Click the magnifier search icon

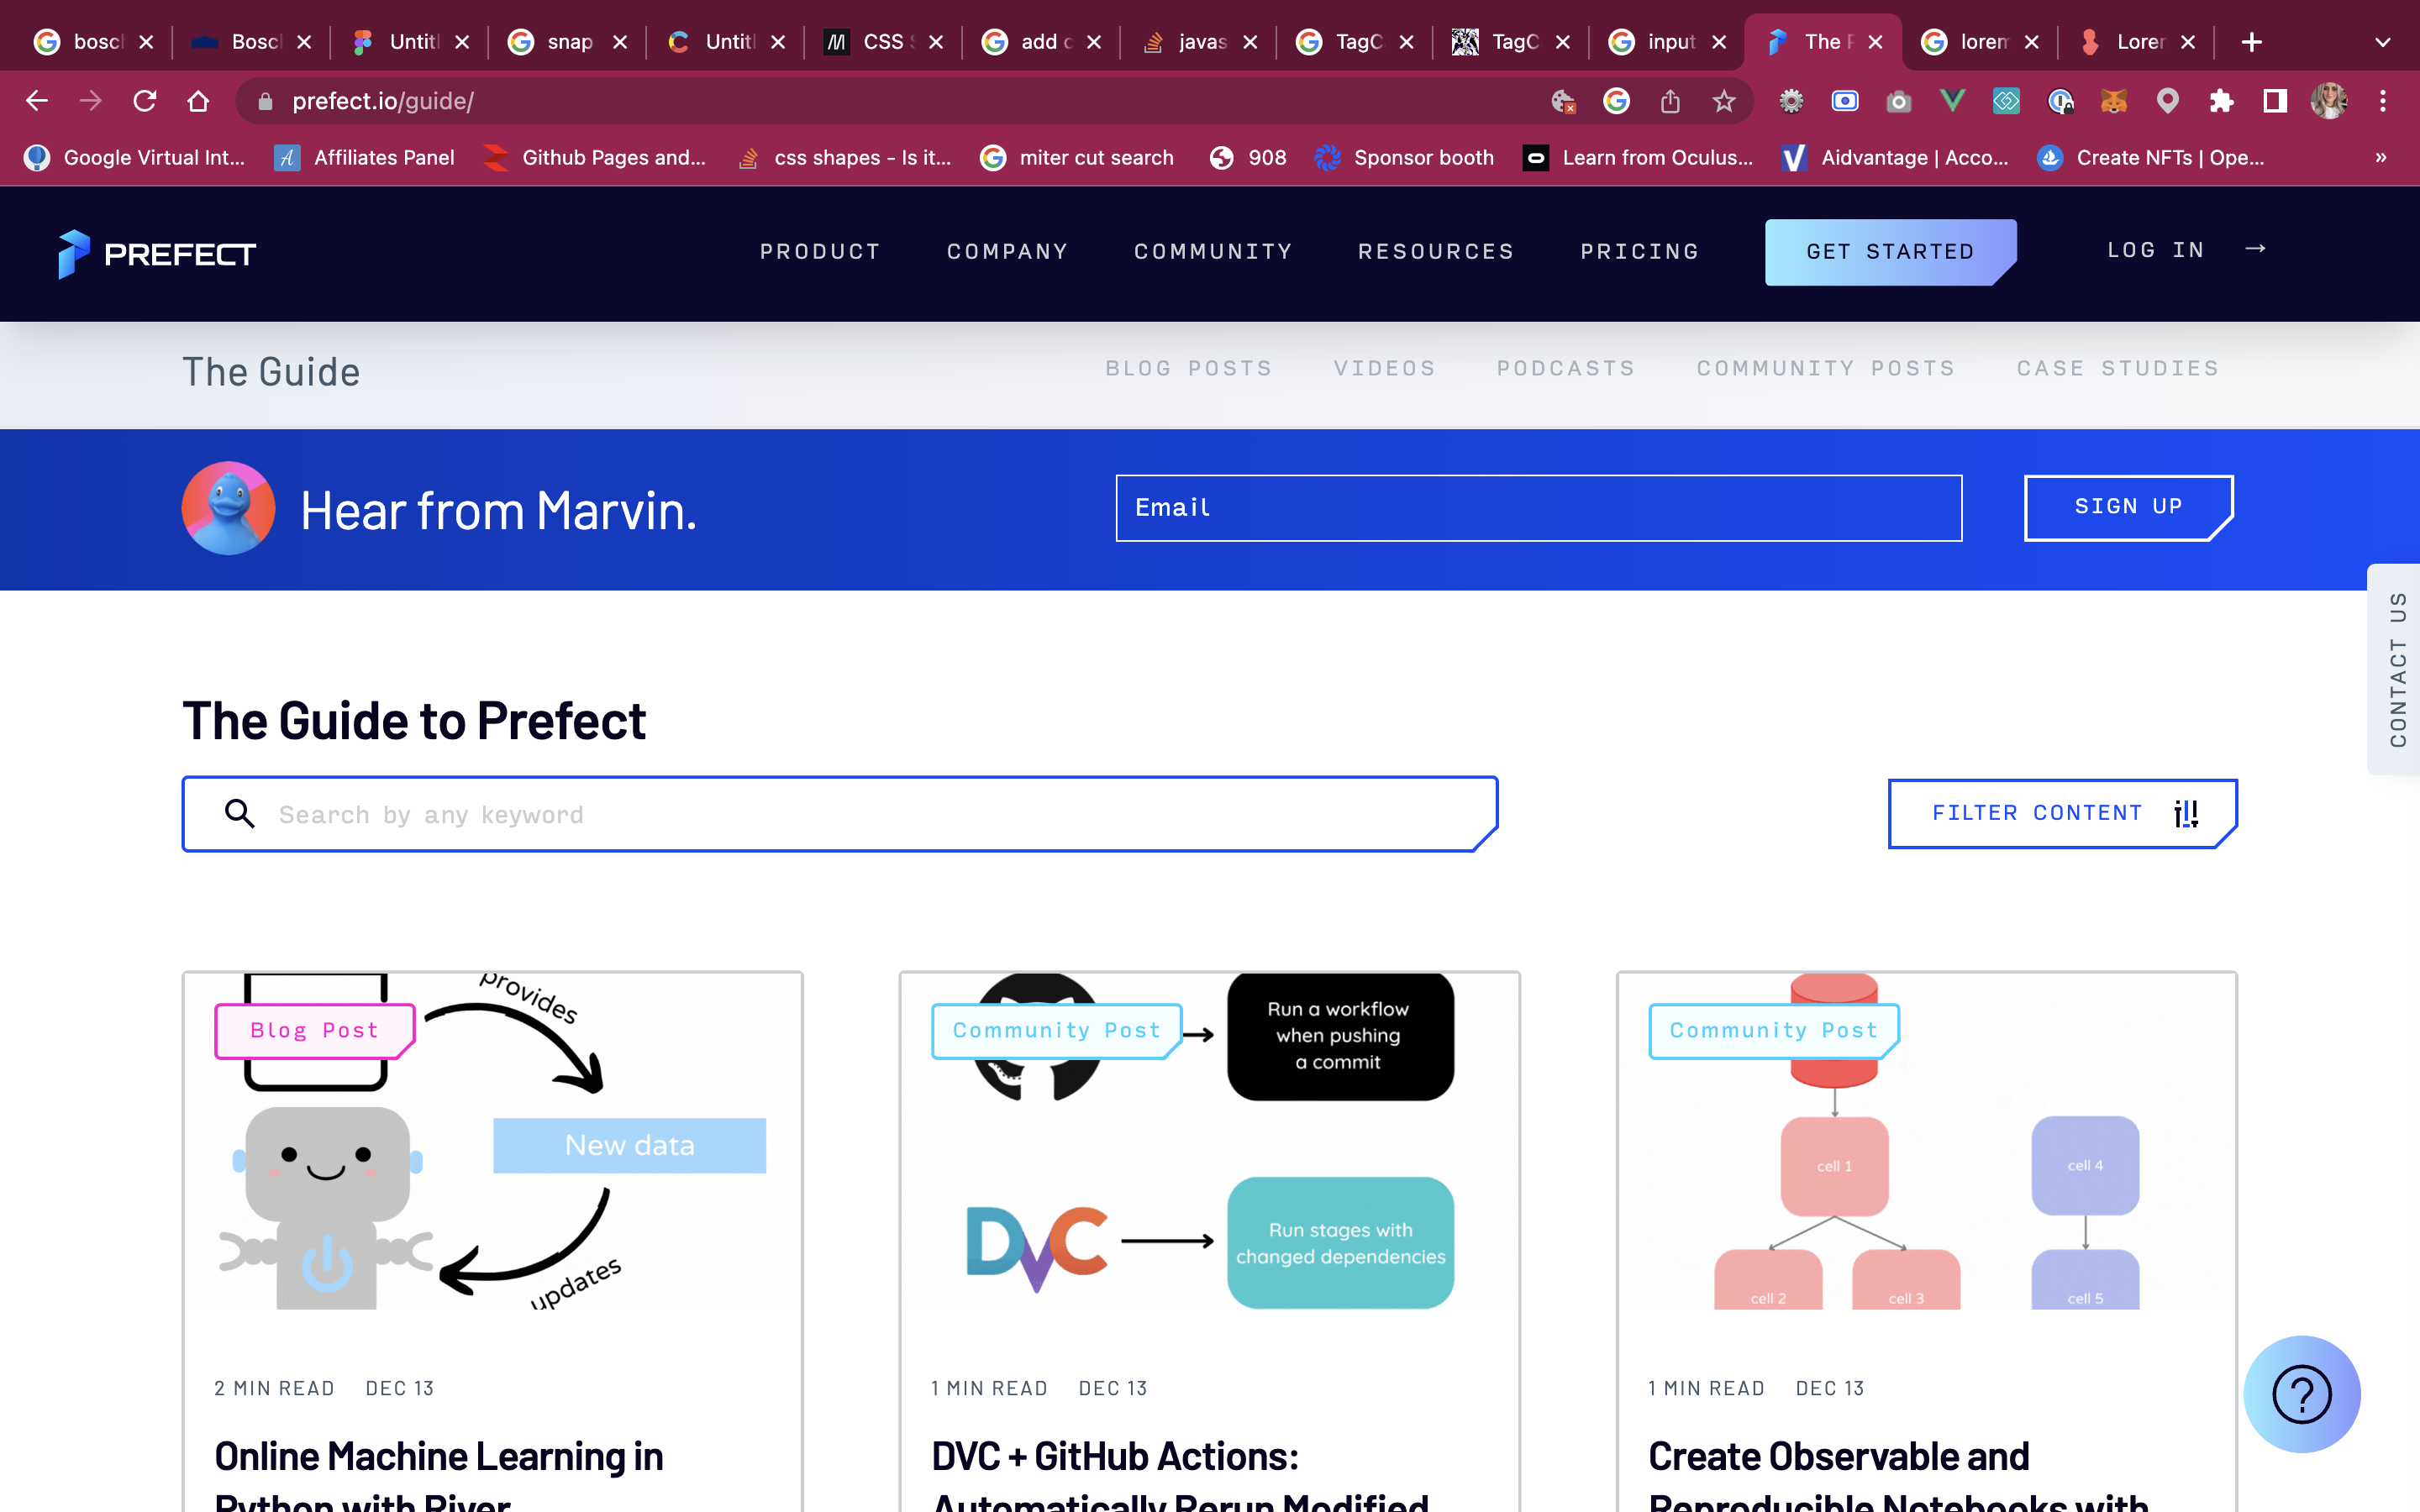239,813
